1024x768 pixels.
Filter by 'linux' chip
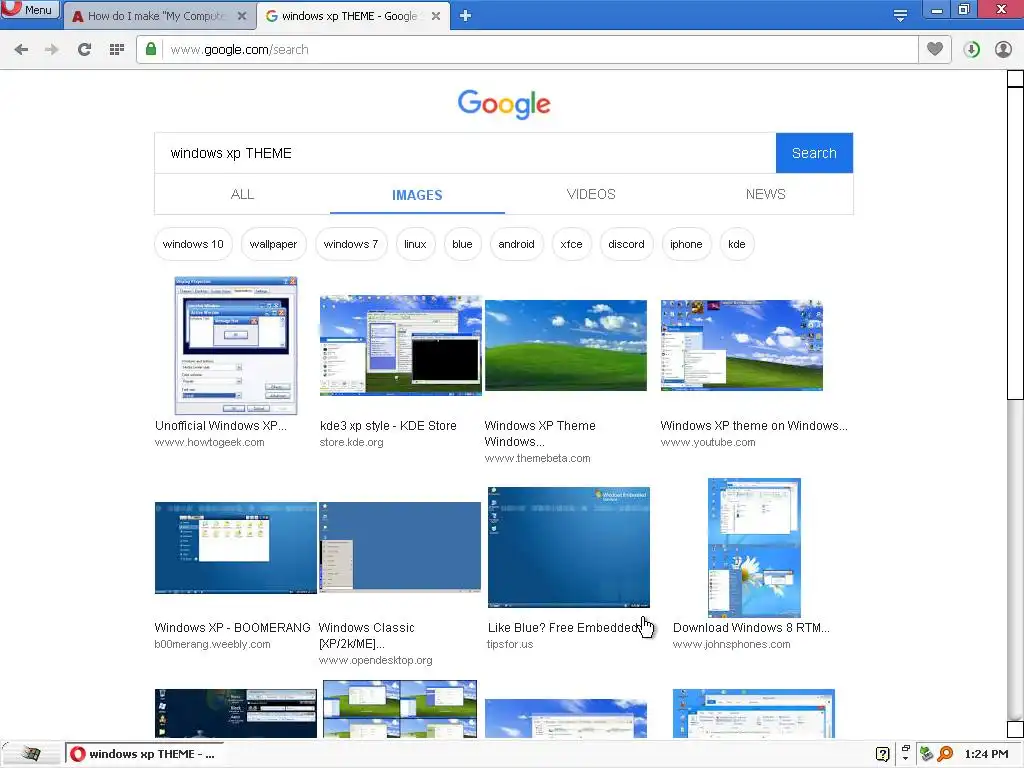pos(415,244)
